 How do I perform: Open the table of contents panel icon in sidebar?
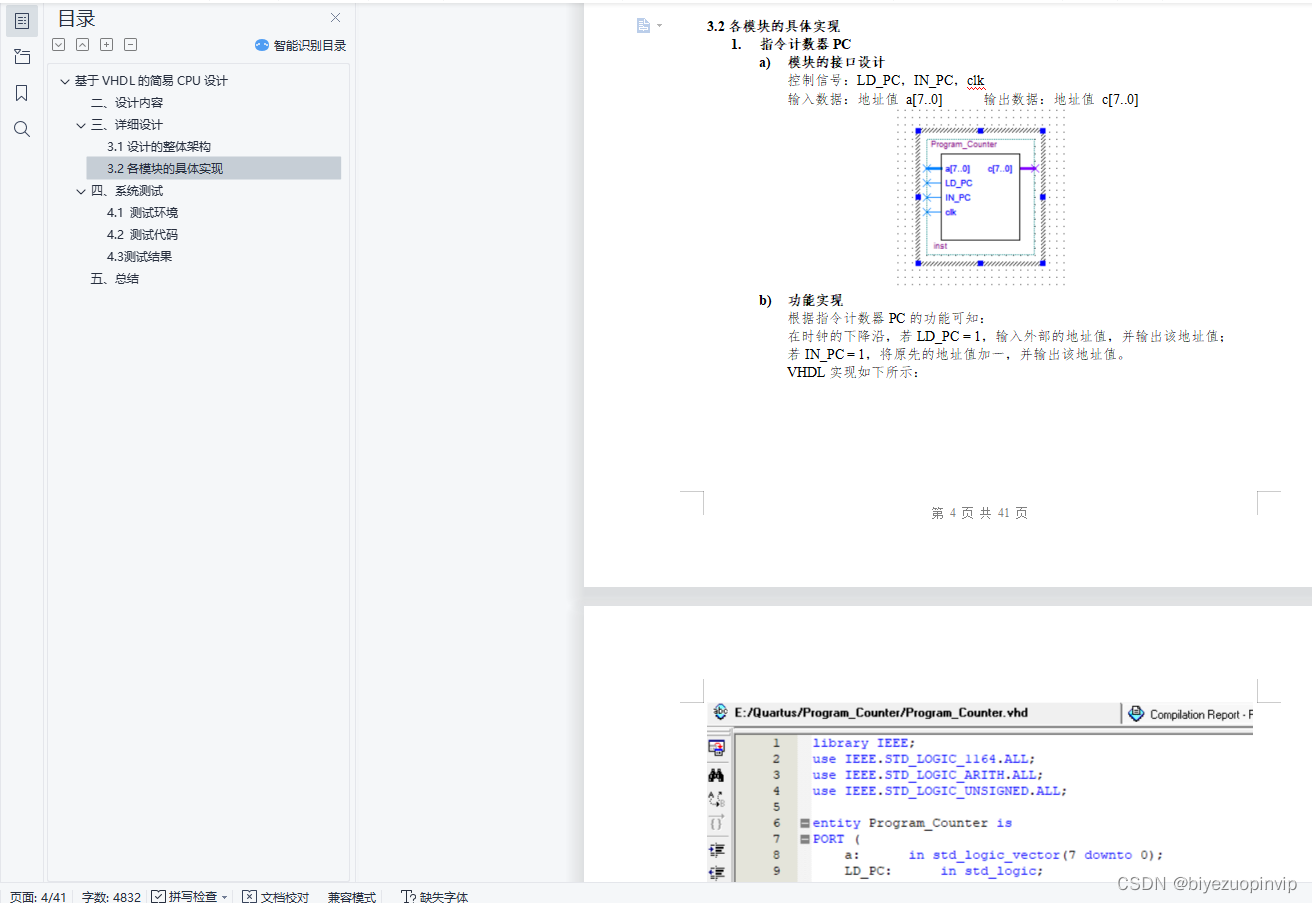coord(22,20)
